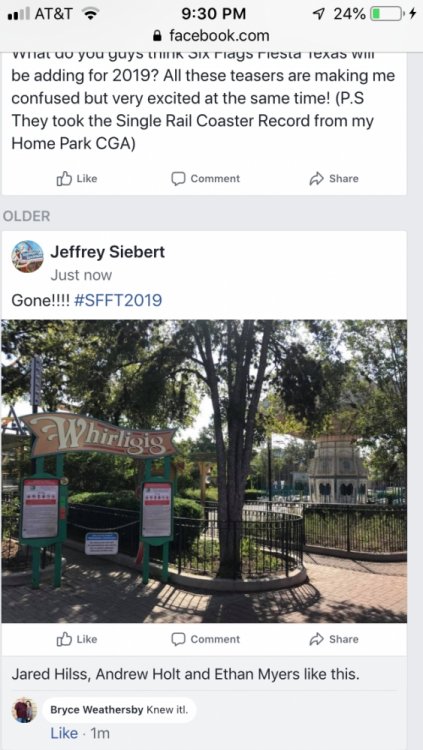Viewport: 423px width, 750px height.
Task: Like Bryce Weathersby's comment
Action: click(64, 733)
